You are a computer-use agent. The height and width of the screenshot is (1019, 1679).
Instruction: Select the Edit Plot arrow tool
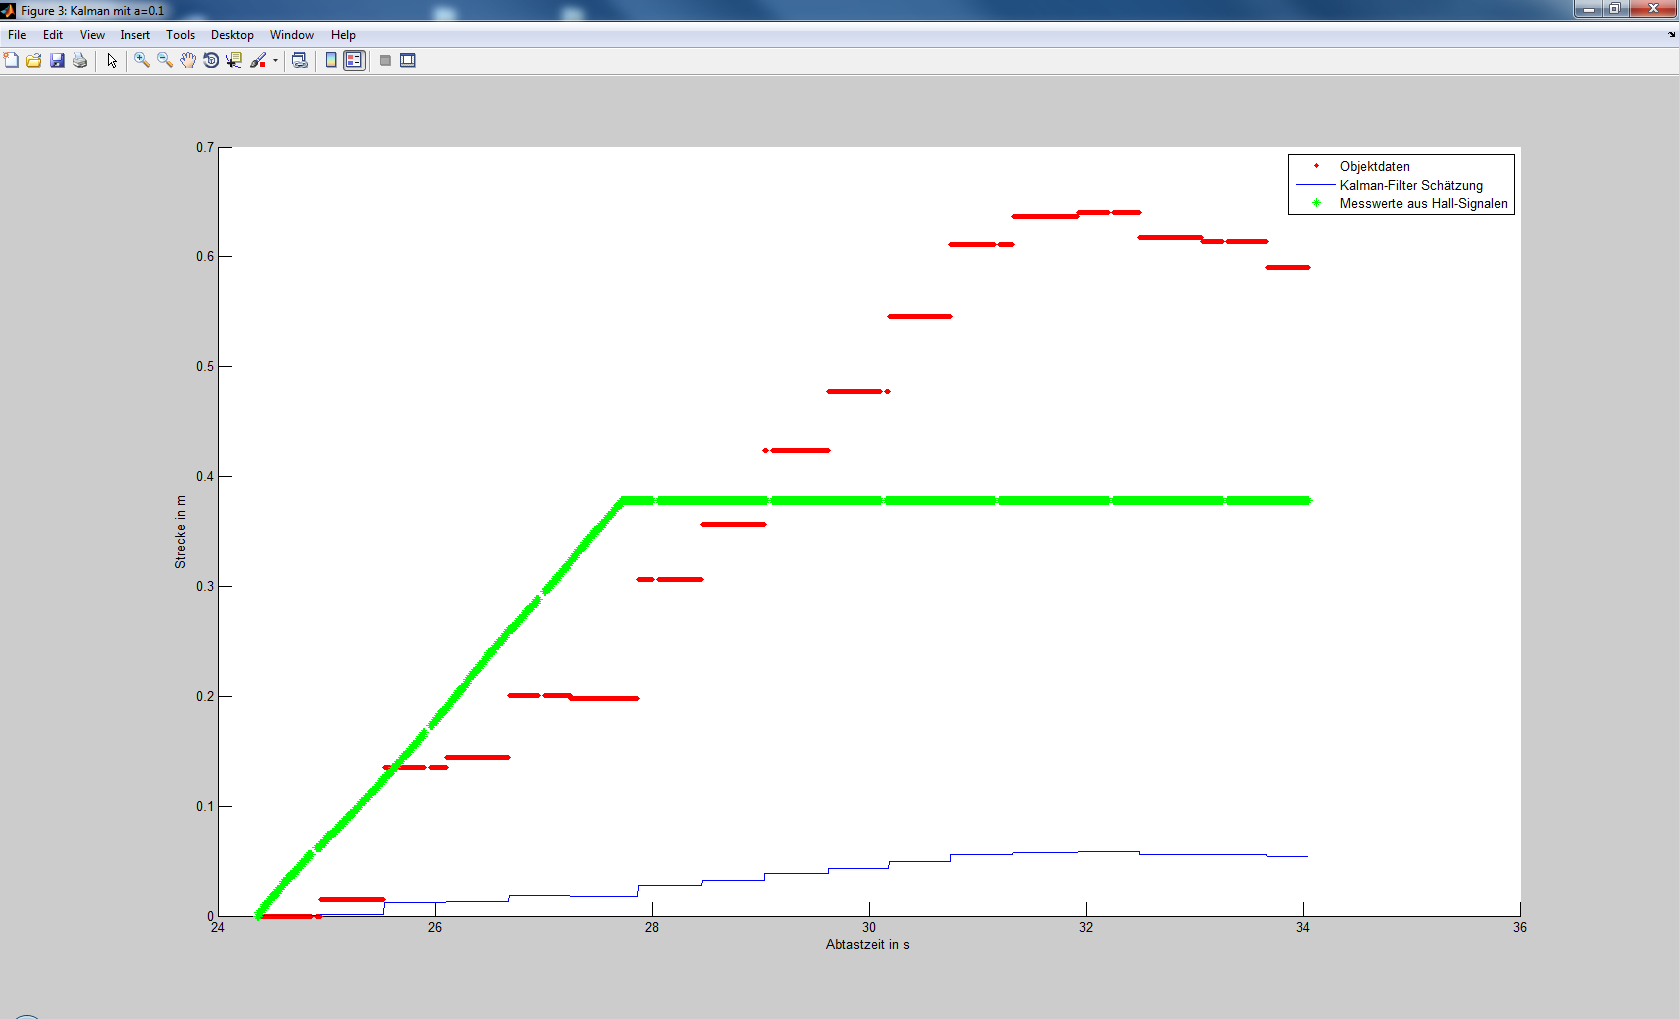tap(112, 61)
